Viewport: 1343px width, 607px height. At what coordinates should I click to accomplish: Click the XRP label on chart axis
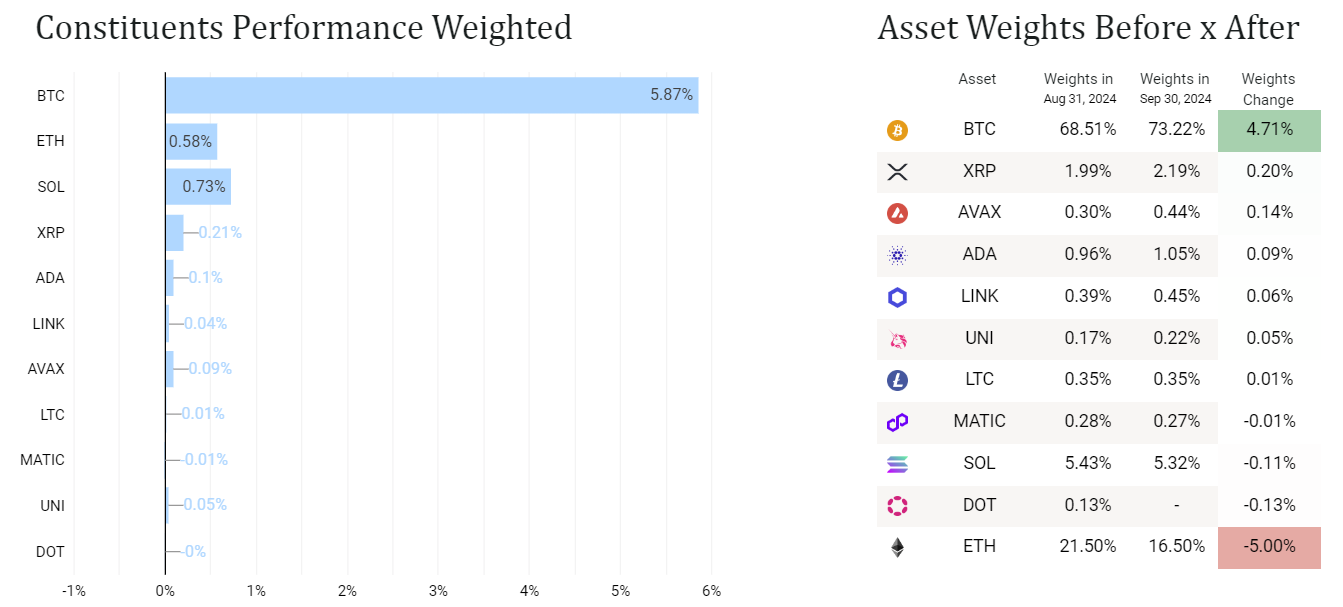(x=49, y=233)
